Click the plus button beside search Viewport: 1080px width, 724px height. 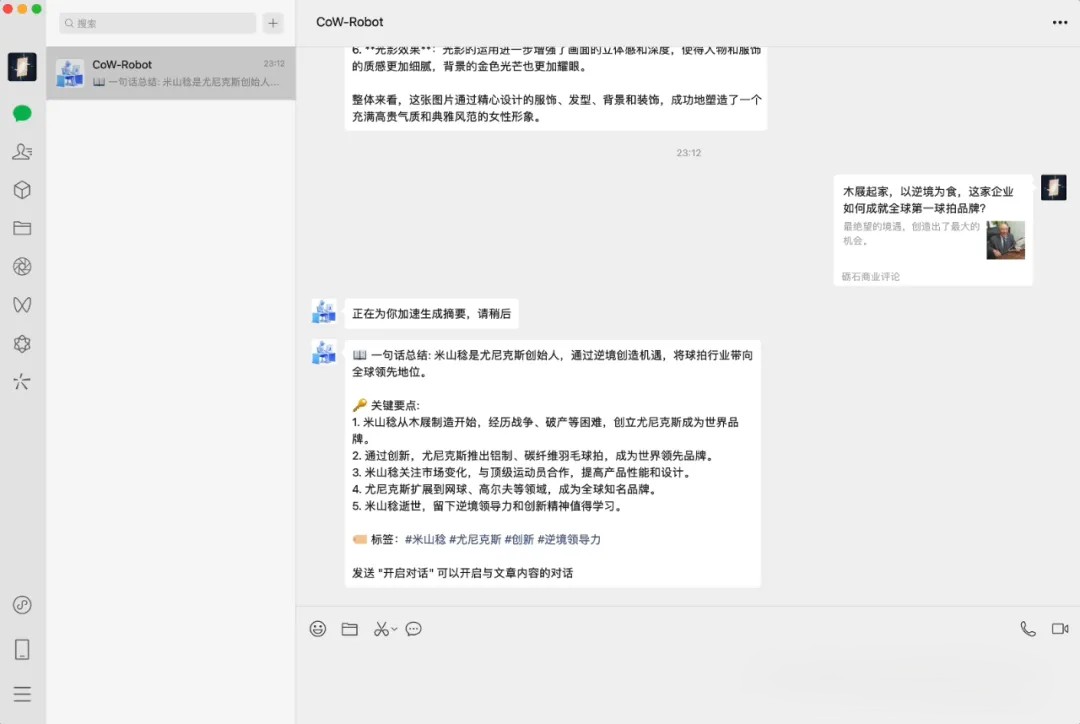(273, 23)
